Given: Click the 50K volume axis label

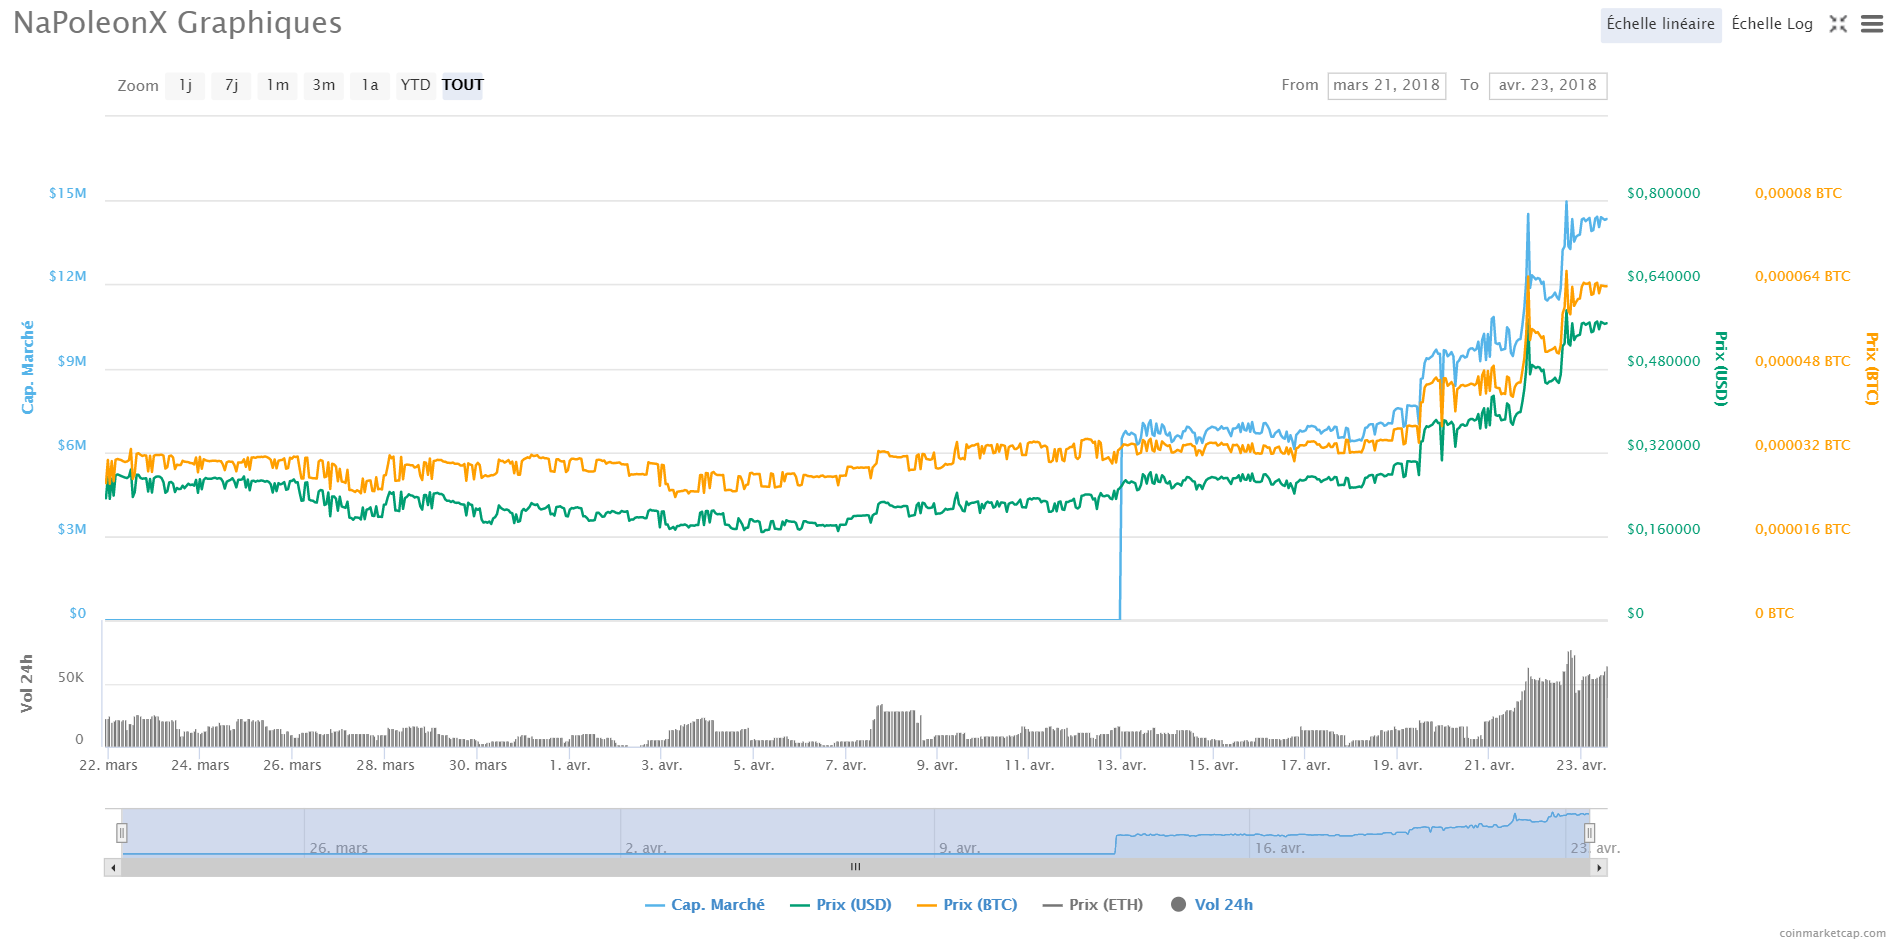Looking at the screenshot, I should (71, 677).
